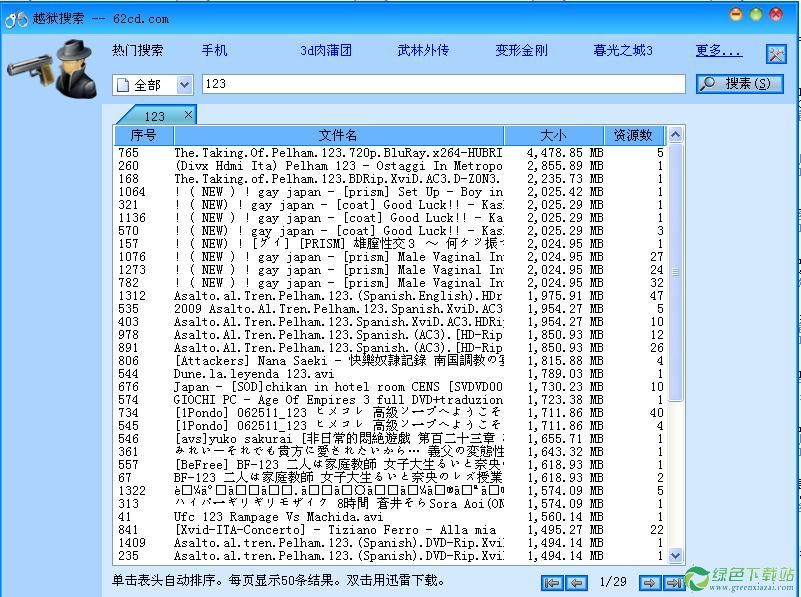Click the 搜索(S) search button
This screenshot has height=597, width=801.
point(739,83)
